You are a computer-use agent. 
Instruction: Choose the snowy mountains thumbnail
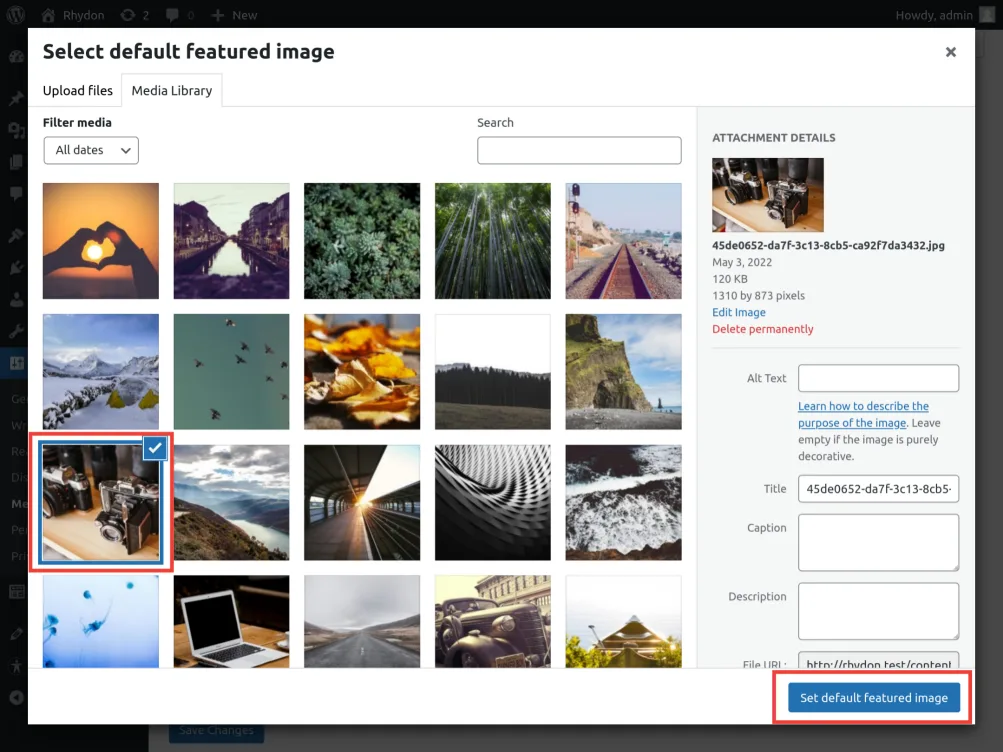pyautogui.click(x=101, y=372)
